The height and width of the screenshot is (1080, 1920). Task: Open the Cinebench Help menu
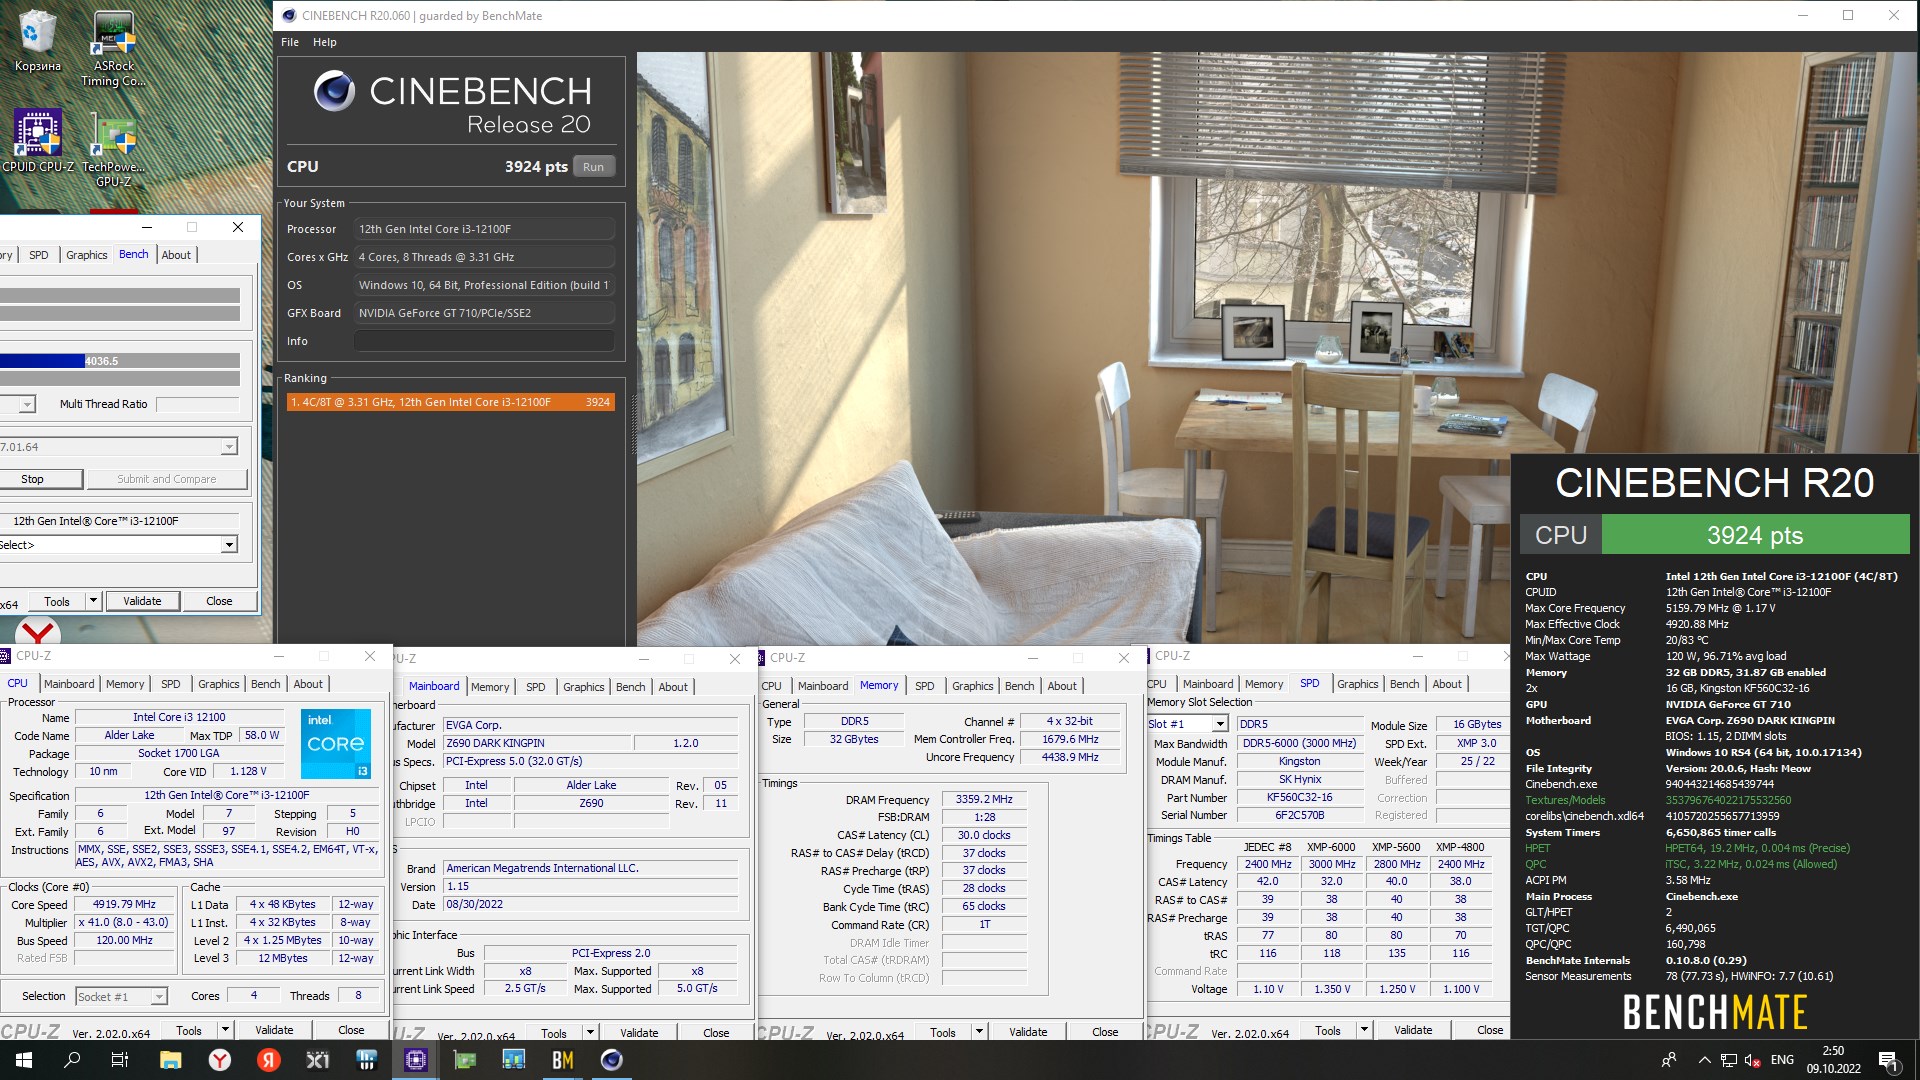tap(324, 42)
